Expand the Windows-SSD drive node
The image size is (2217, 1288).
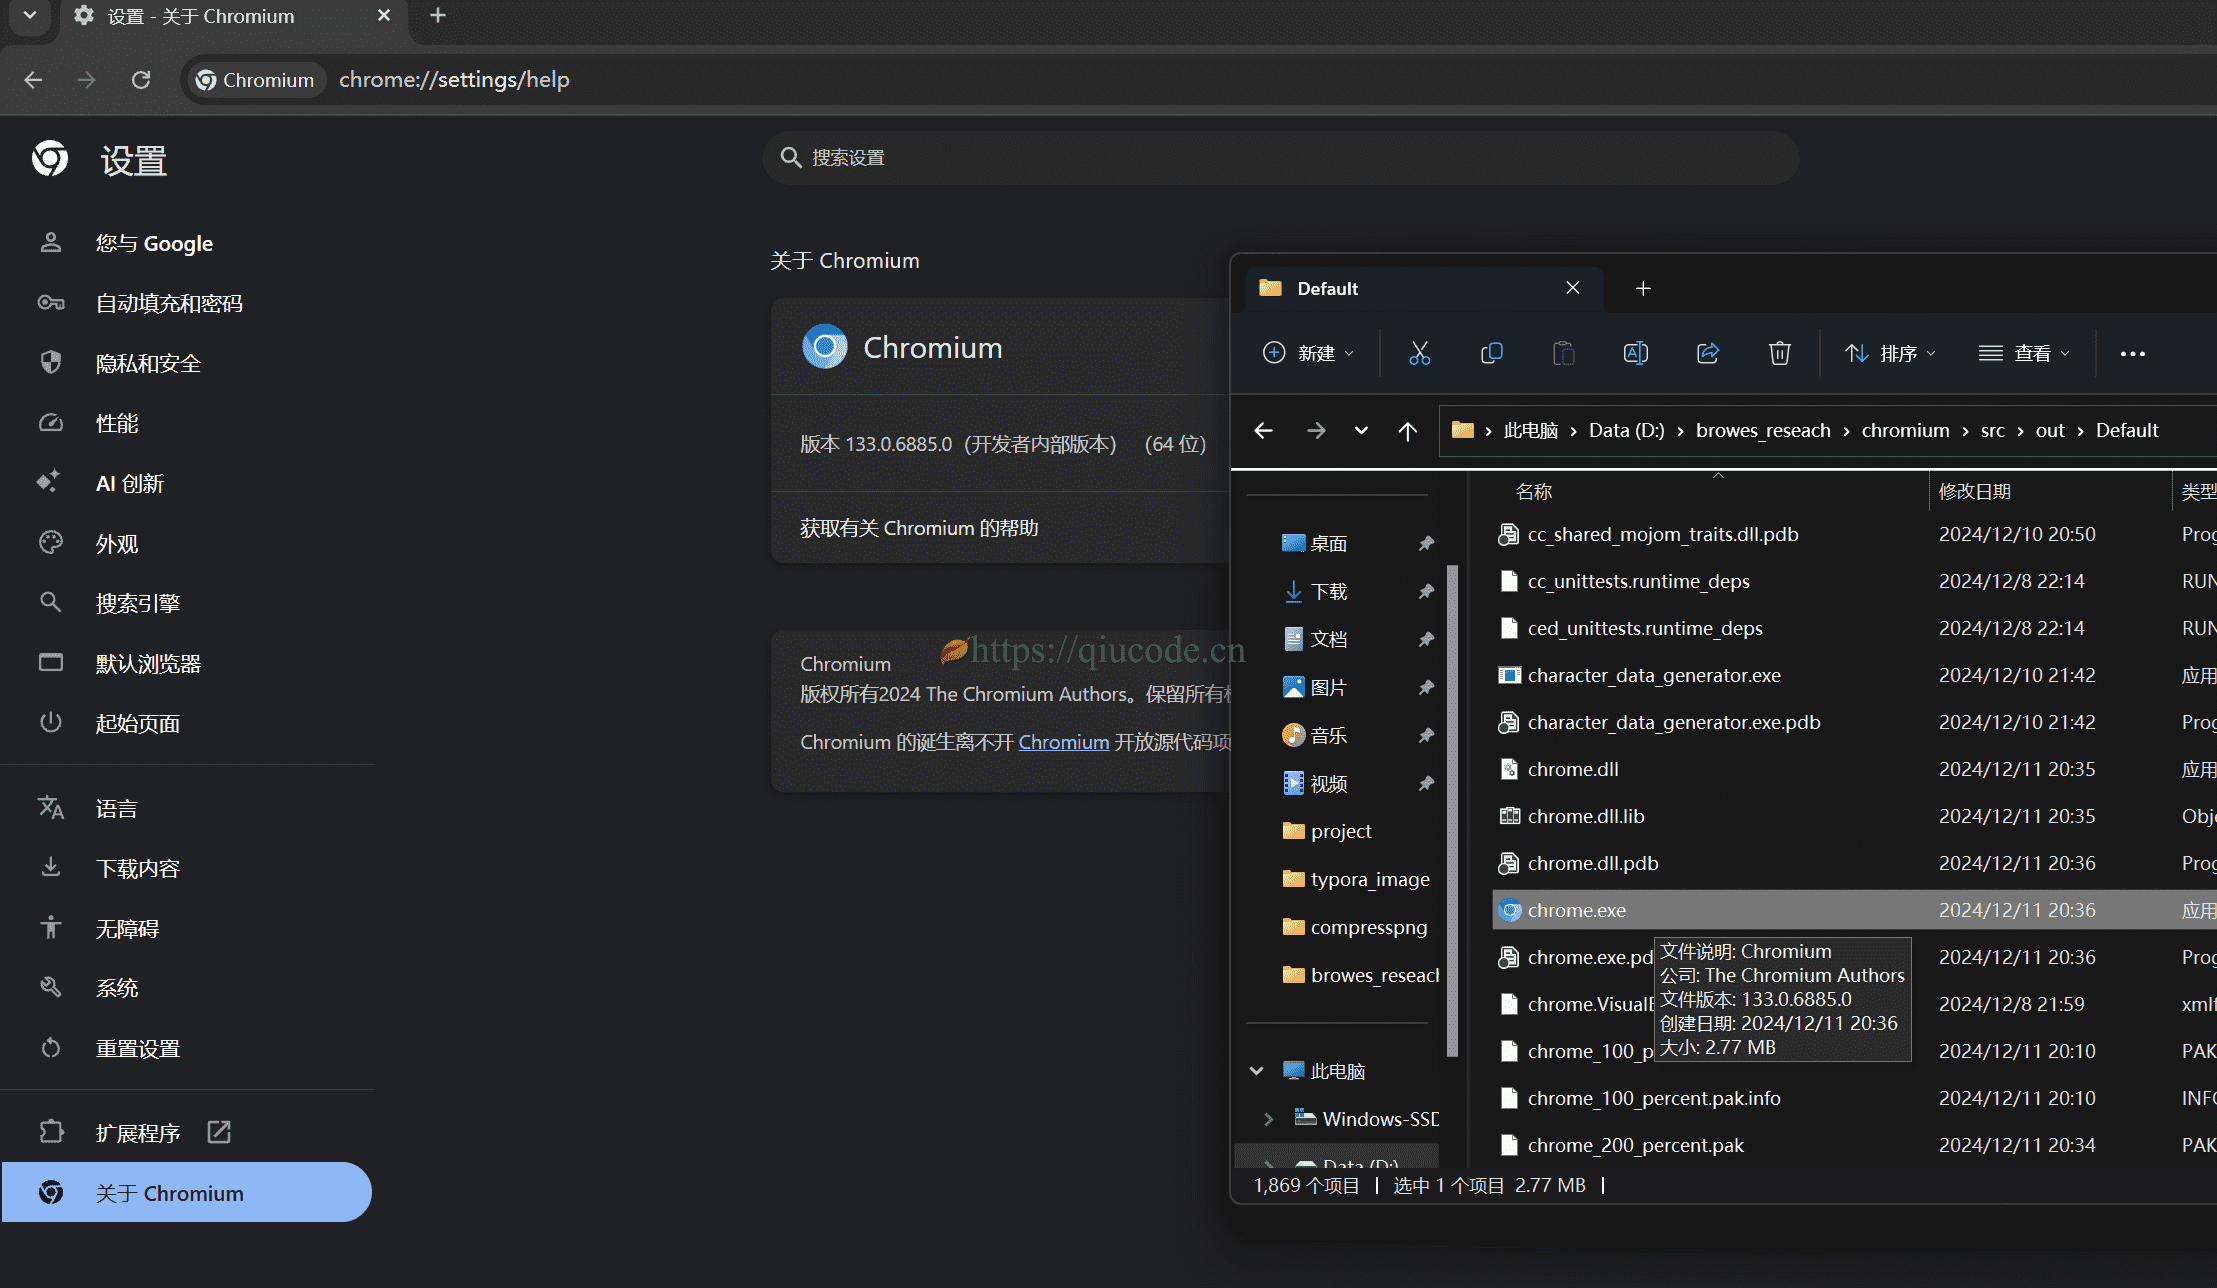(1269, 1119)
